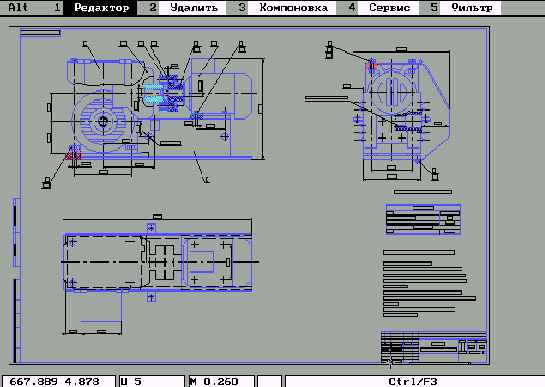Click the Ctrl/F3 hint in status bar
The width and height of the screenshot is (545, 387).
tap(413, 381)
